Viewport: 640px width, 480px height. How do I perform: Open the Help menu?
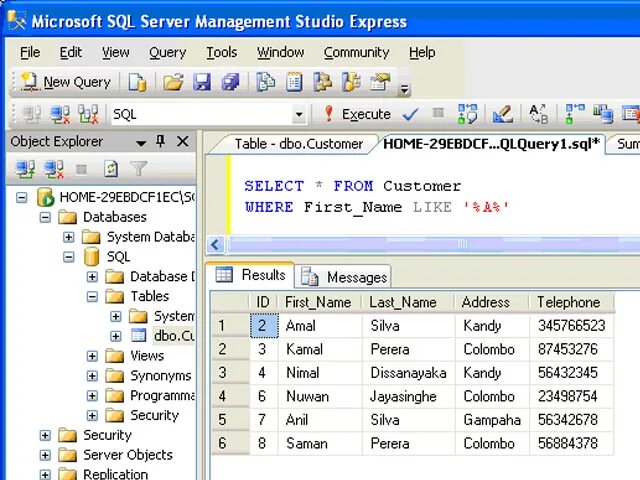pyautogui.click(x=422, y=52)
